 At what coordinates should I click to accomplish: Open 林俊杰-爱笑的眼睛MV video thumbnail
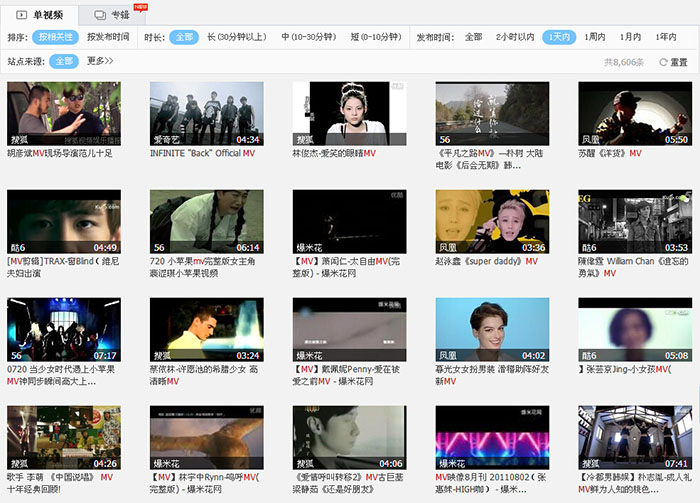349,114
